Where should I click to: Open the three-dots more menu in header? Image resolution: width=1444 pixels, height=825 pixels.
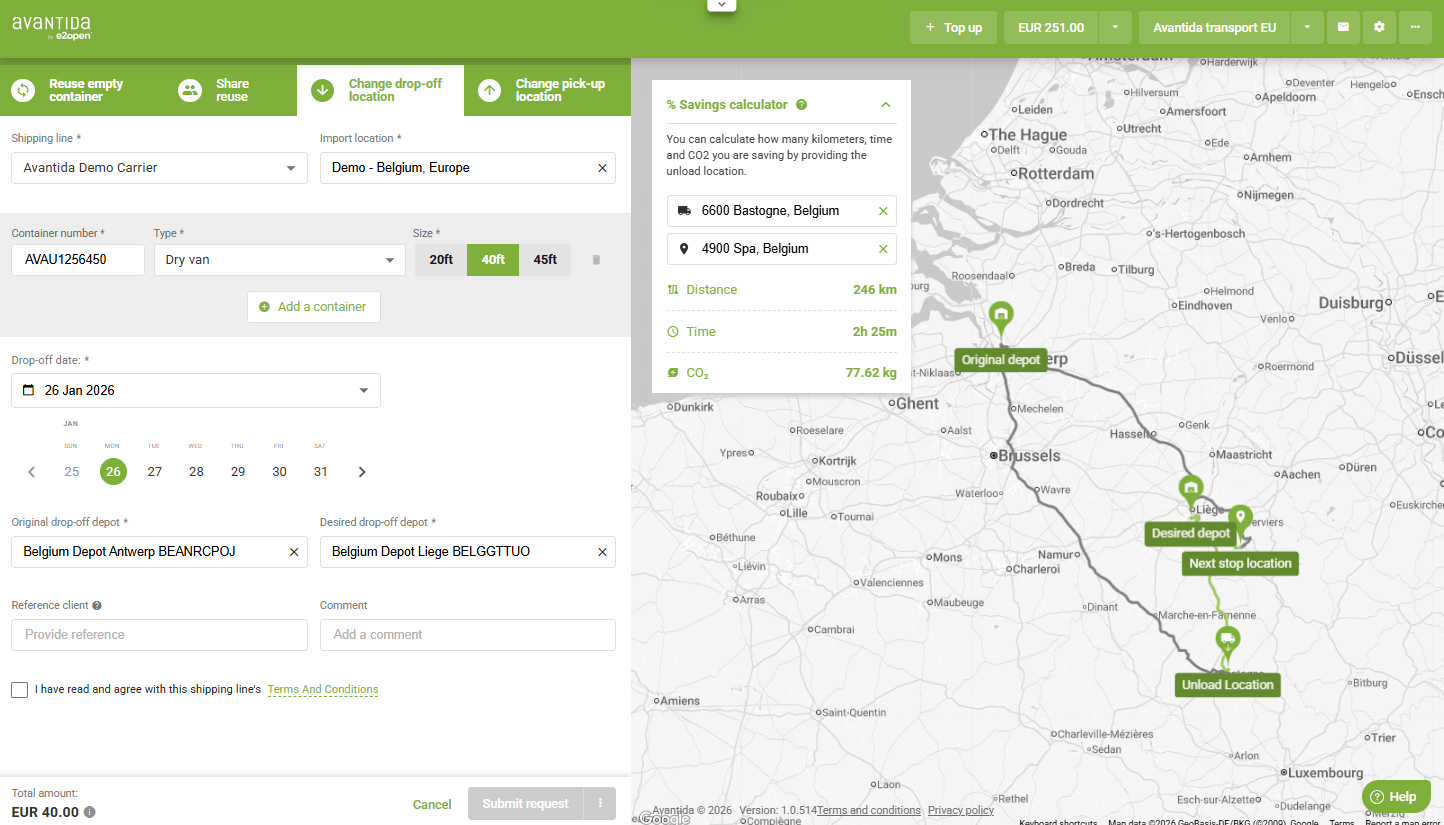click(1415, 27)
